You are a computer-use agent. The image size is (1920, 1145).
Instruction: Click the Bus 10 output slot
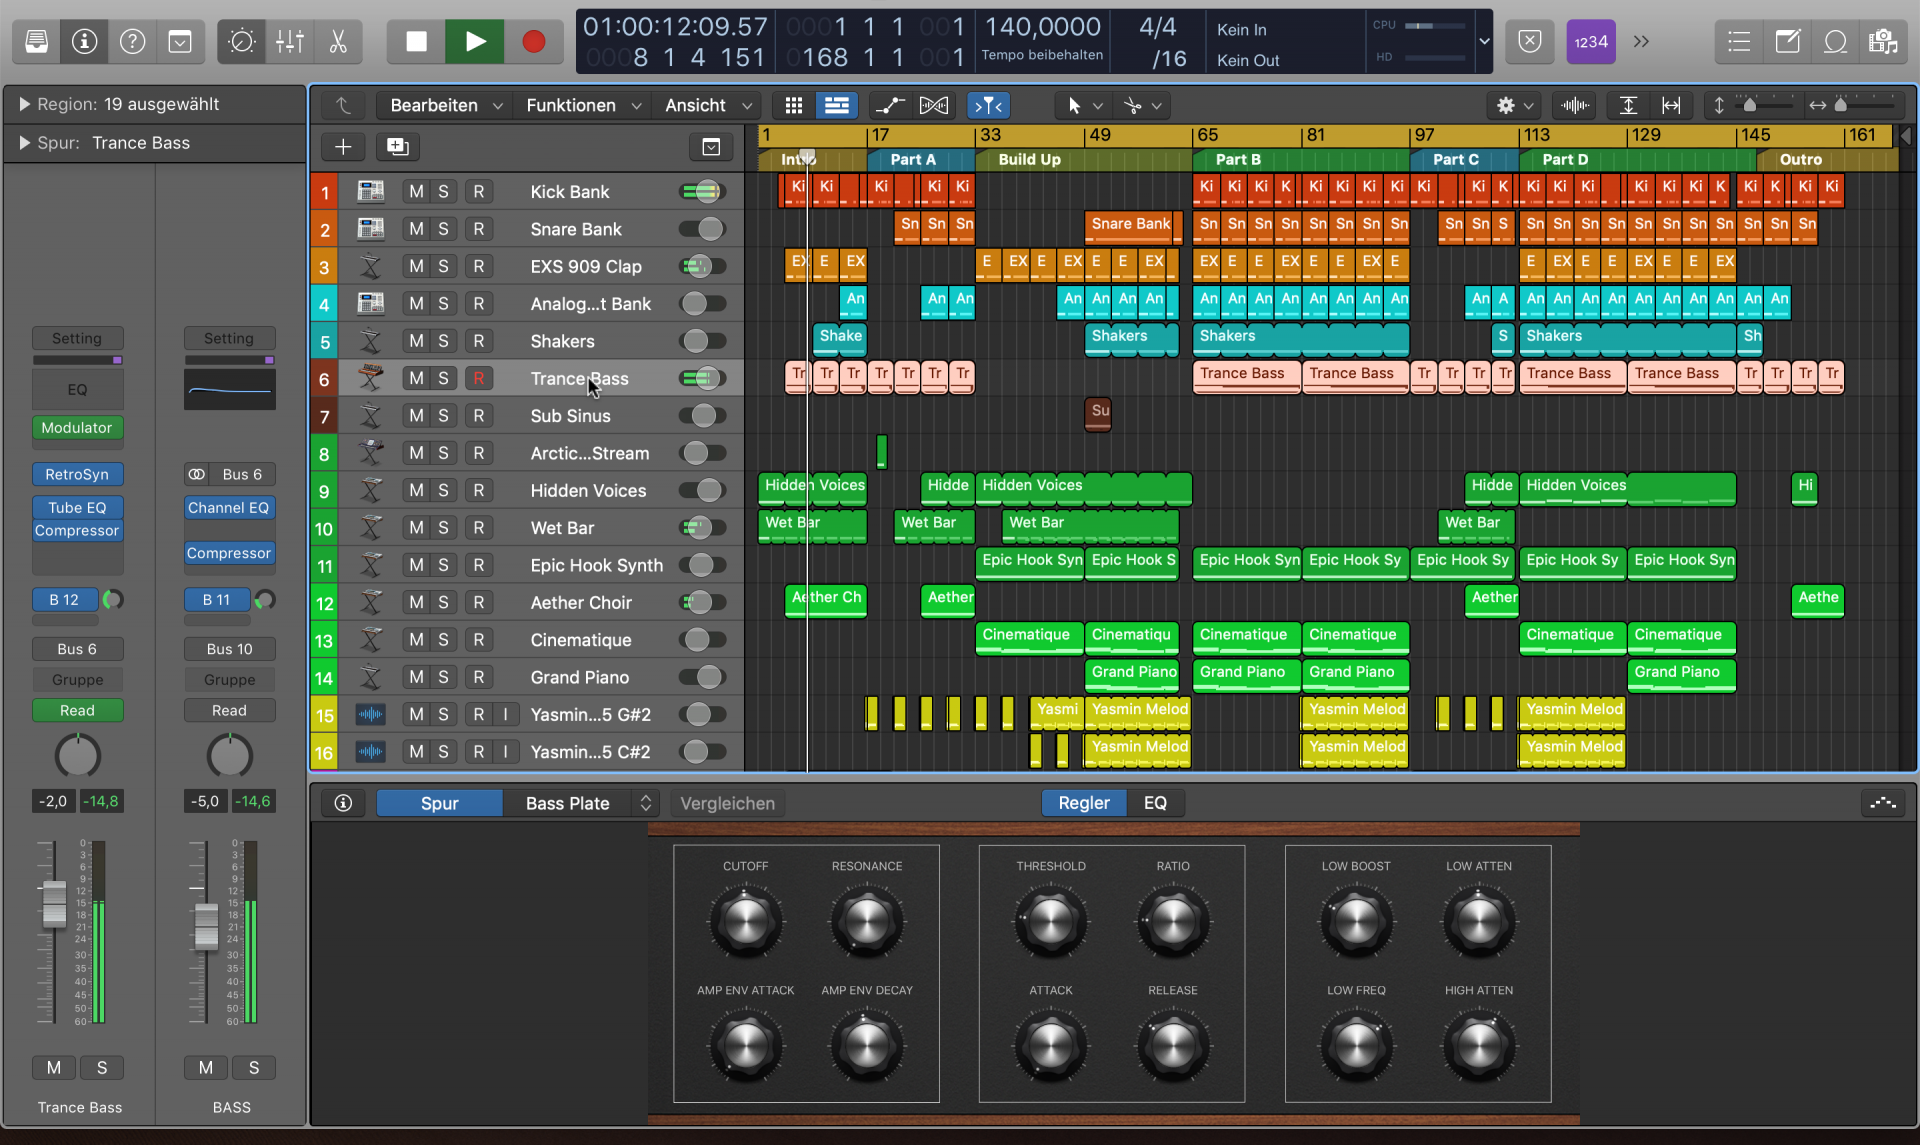(x=229, y=648)
